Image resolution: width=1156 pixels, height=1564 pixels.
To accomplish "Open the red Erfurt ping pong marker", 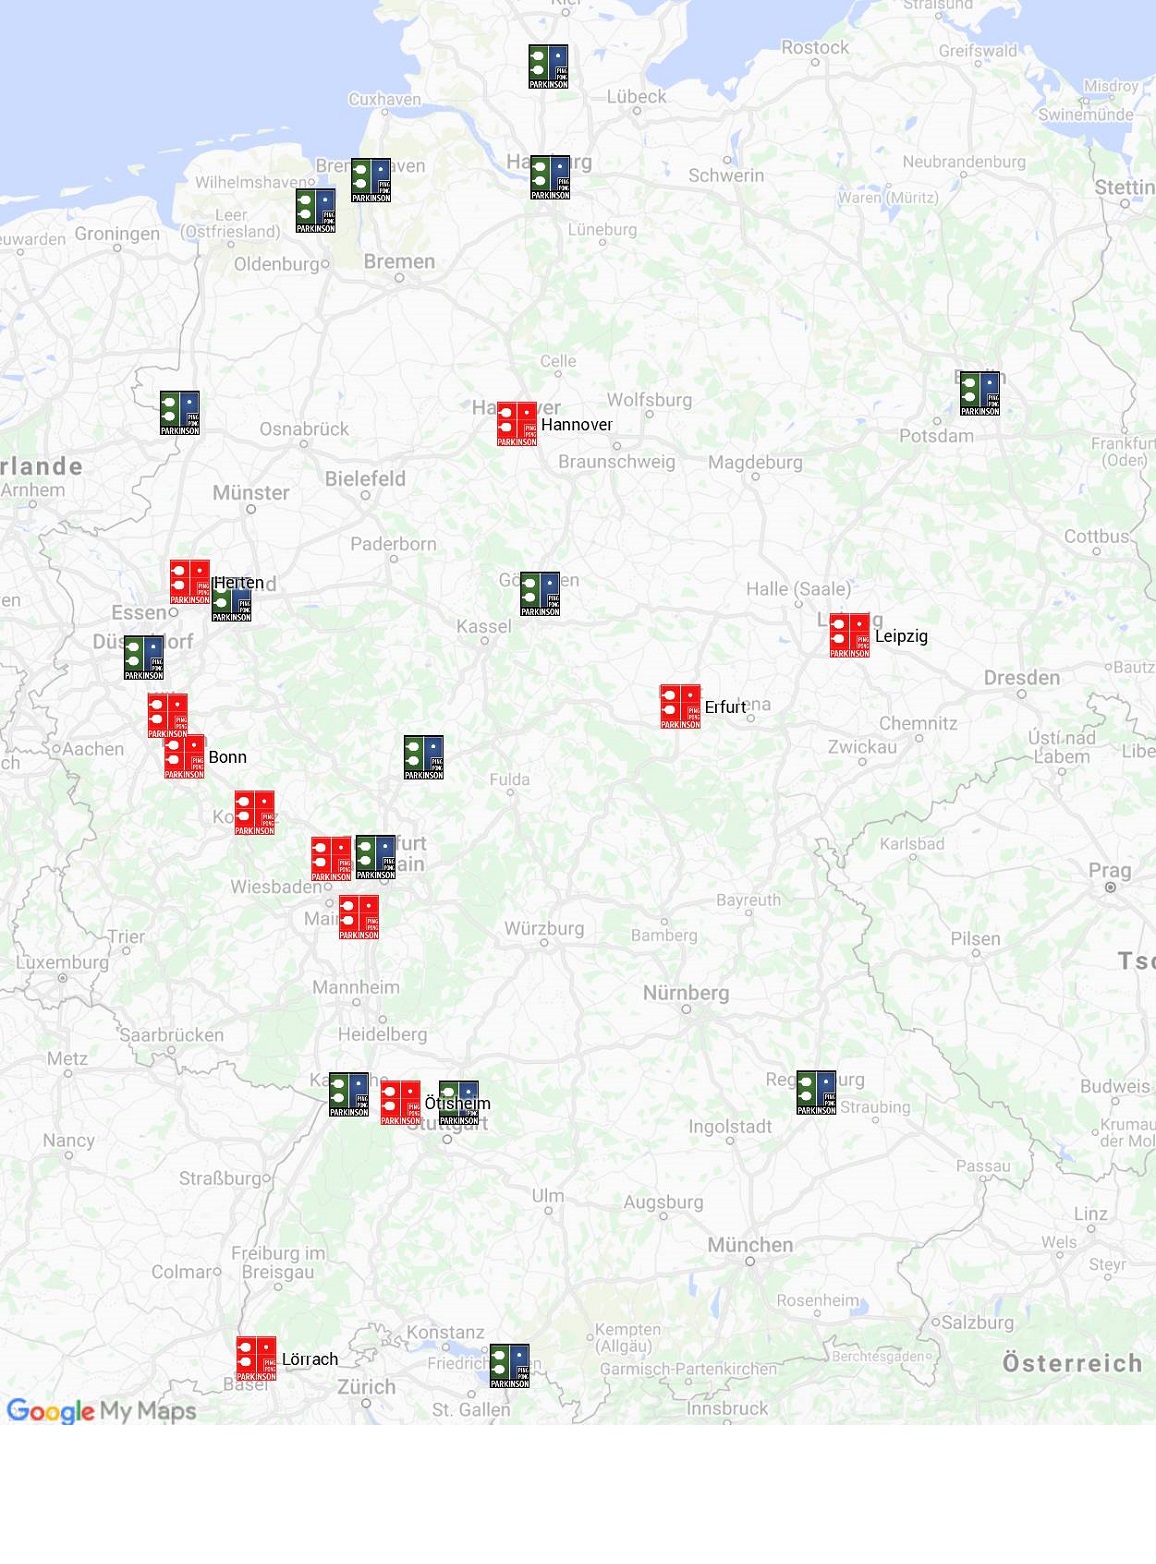I will coord(680,706).
